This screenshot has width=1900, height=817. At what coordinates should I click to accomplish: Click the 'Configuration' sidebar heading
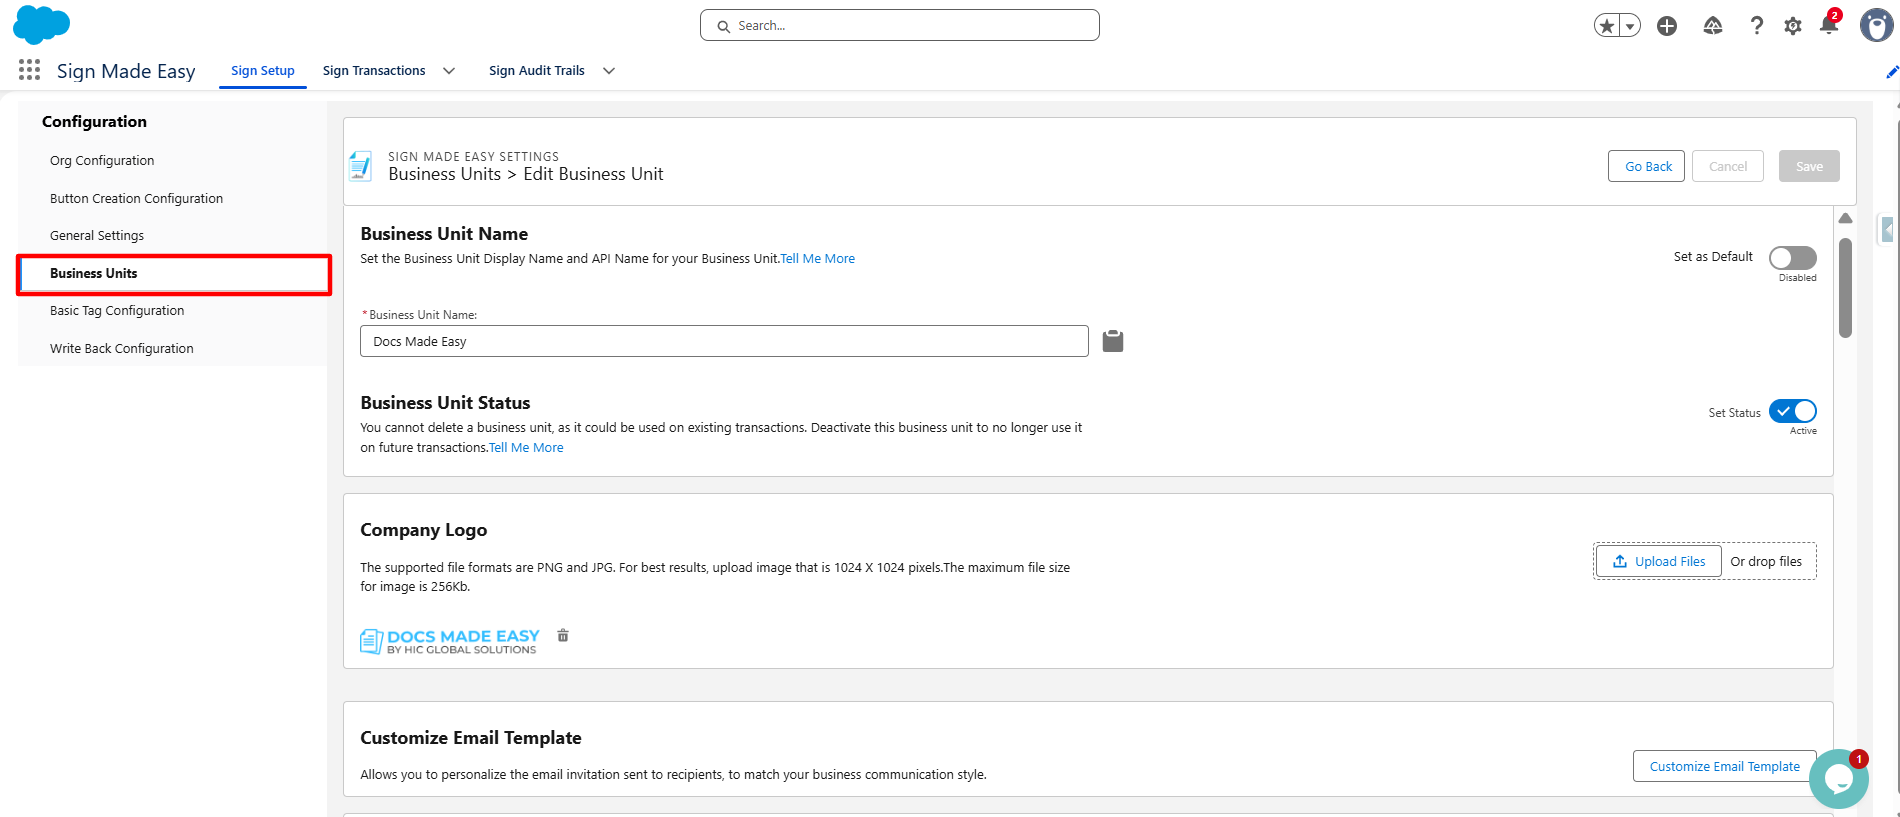pos(94,122)
